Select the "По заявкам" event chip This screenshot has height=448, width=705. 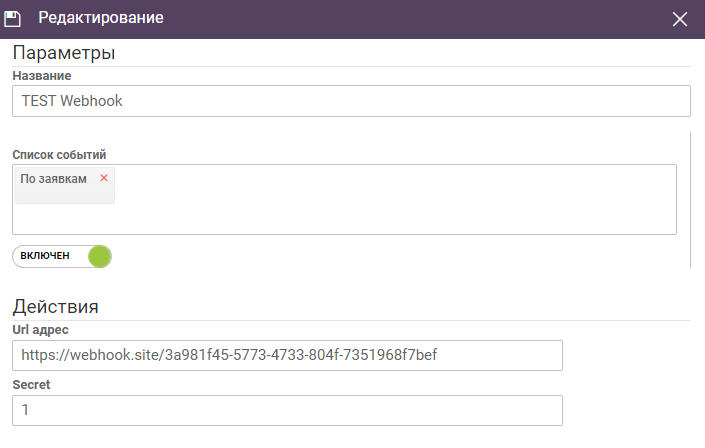click(x=54, y=179)
